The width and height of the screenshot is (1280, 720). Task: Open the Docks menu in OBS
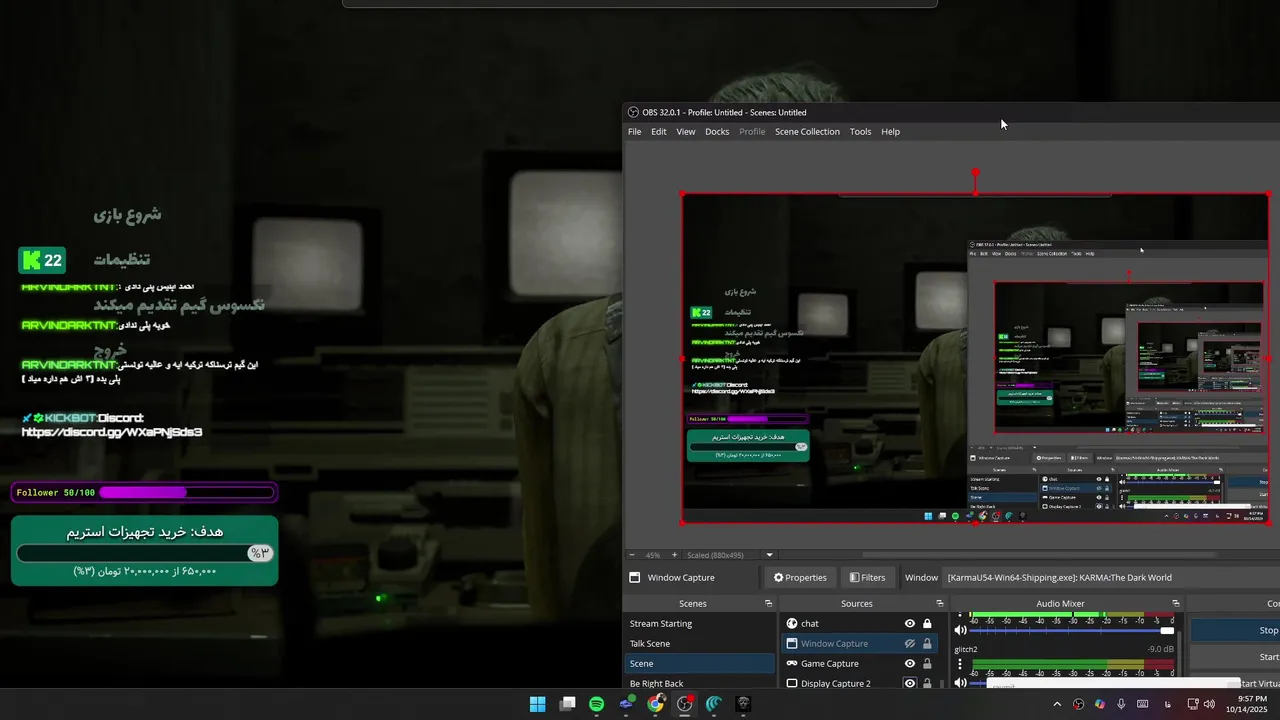717,132
